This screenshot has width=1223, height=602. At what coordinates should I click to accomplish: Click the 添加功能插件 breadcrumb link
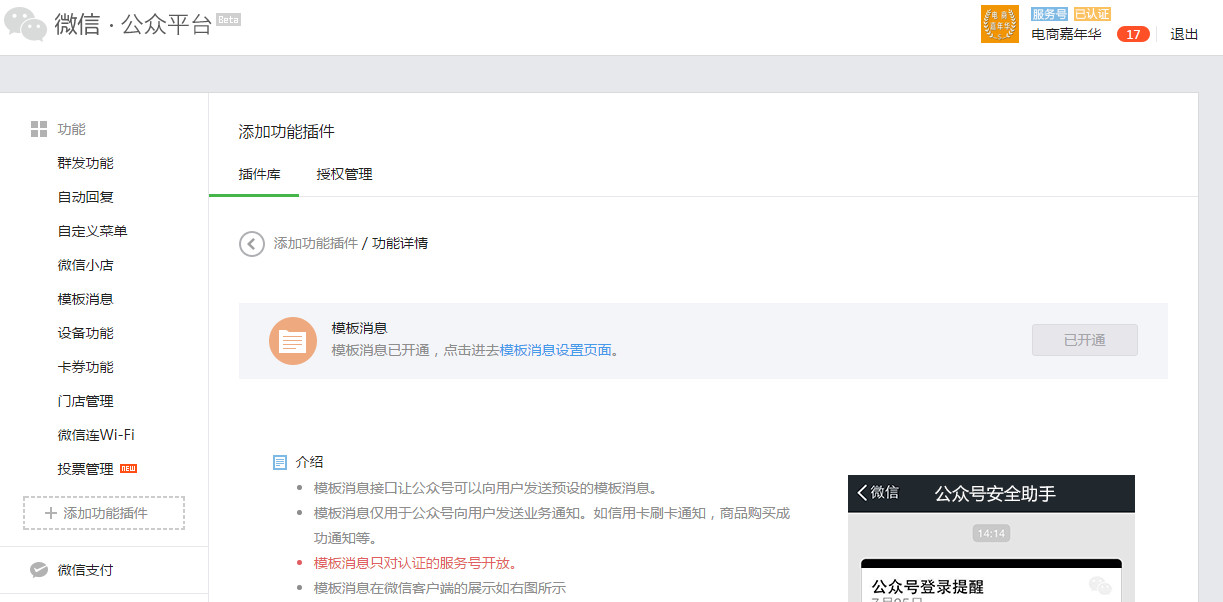316,243
